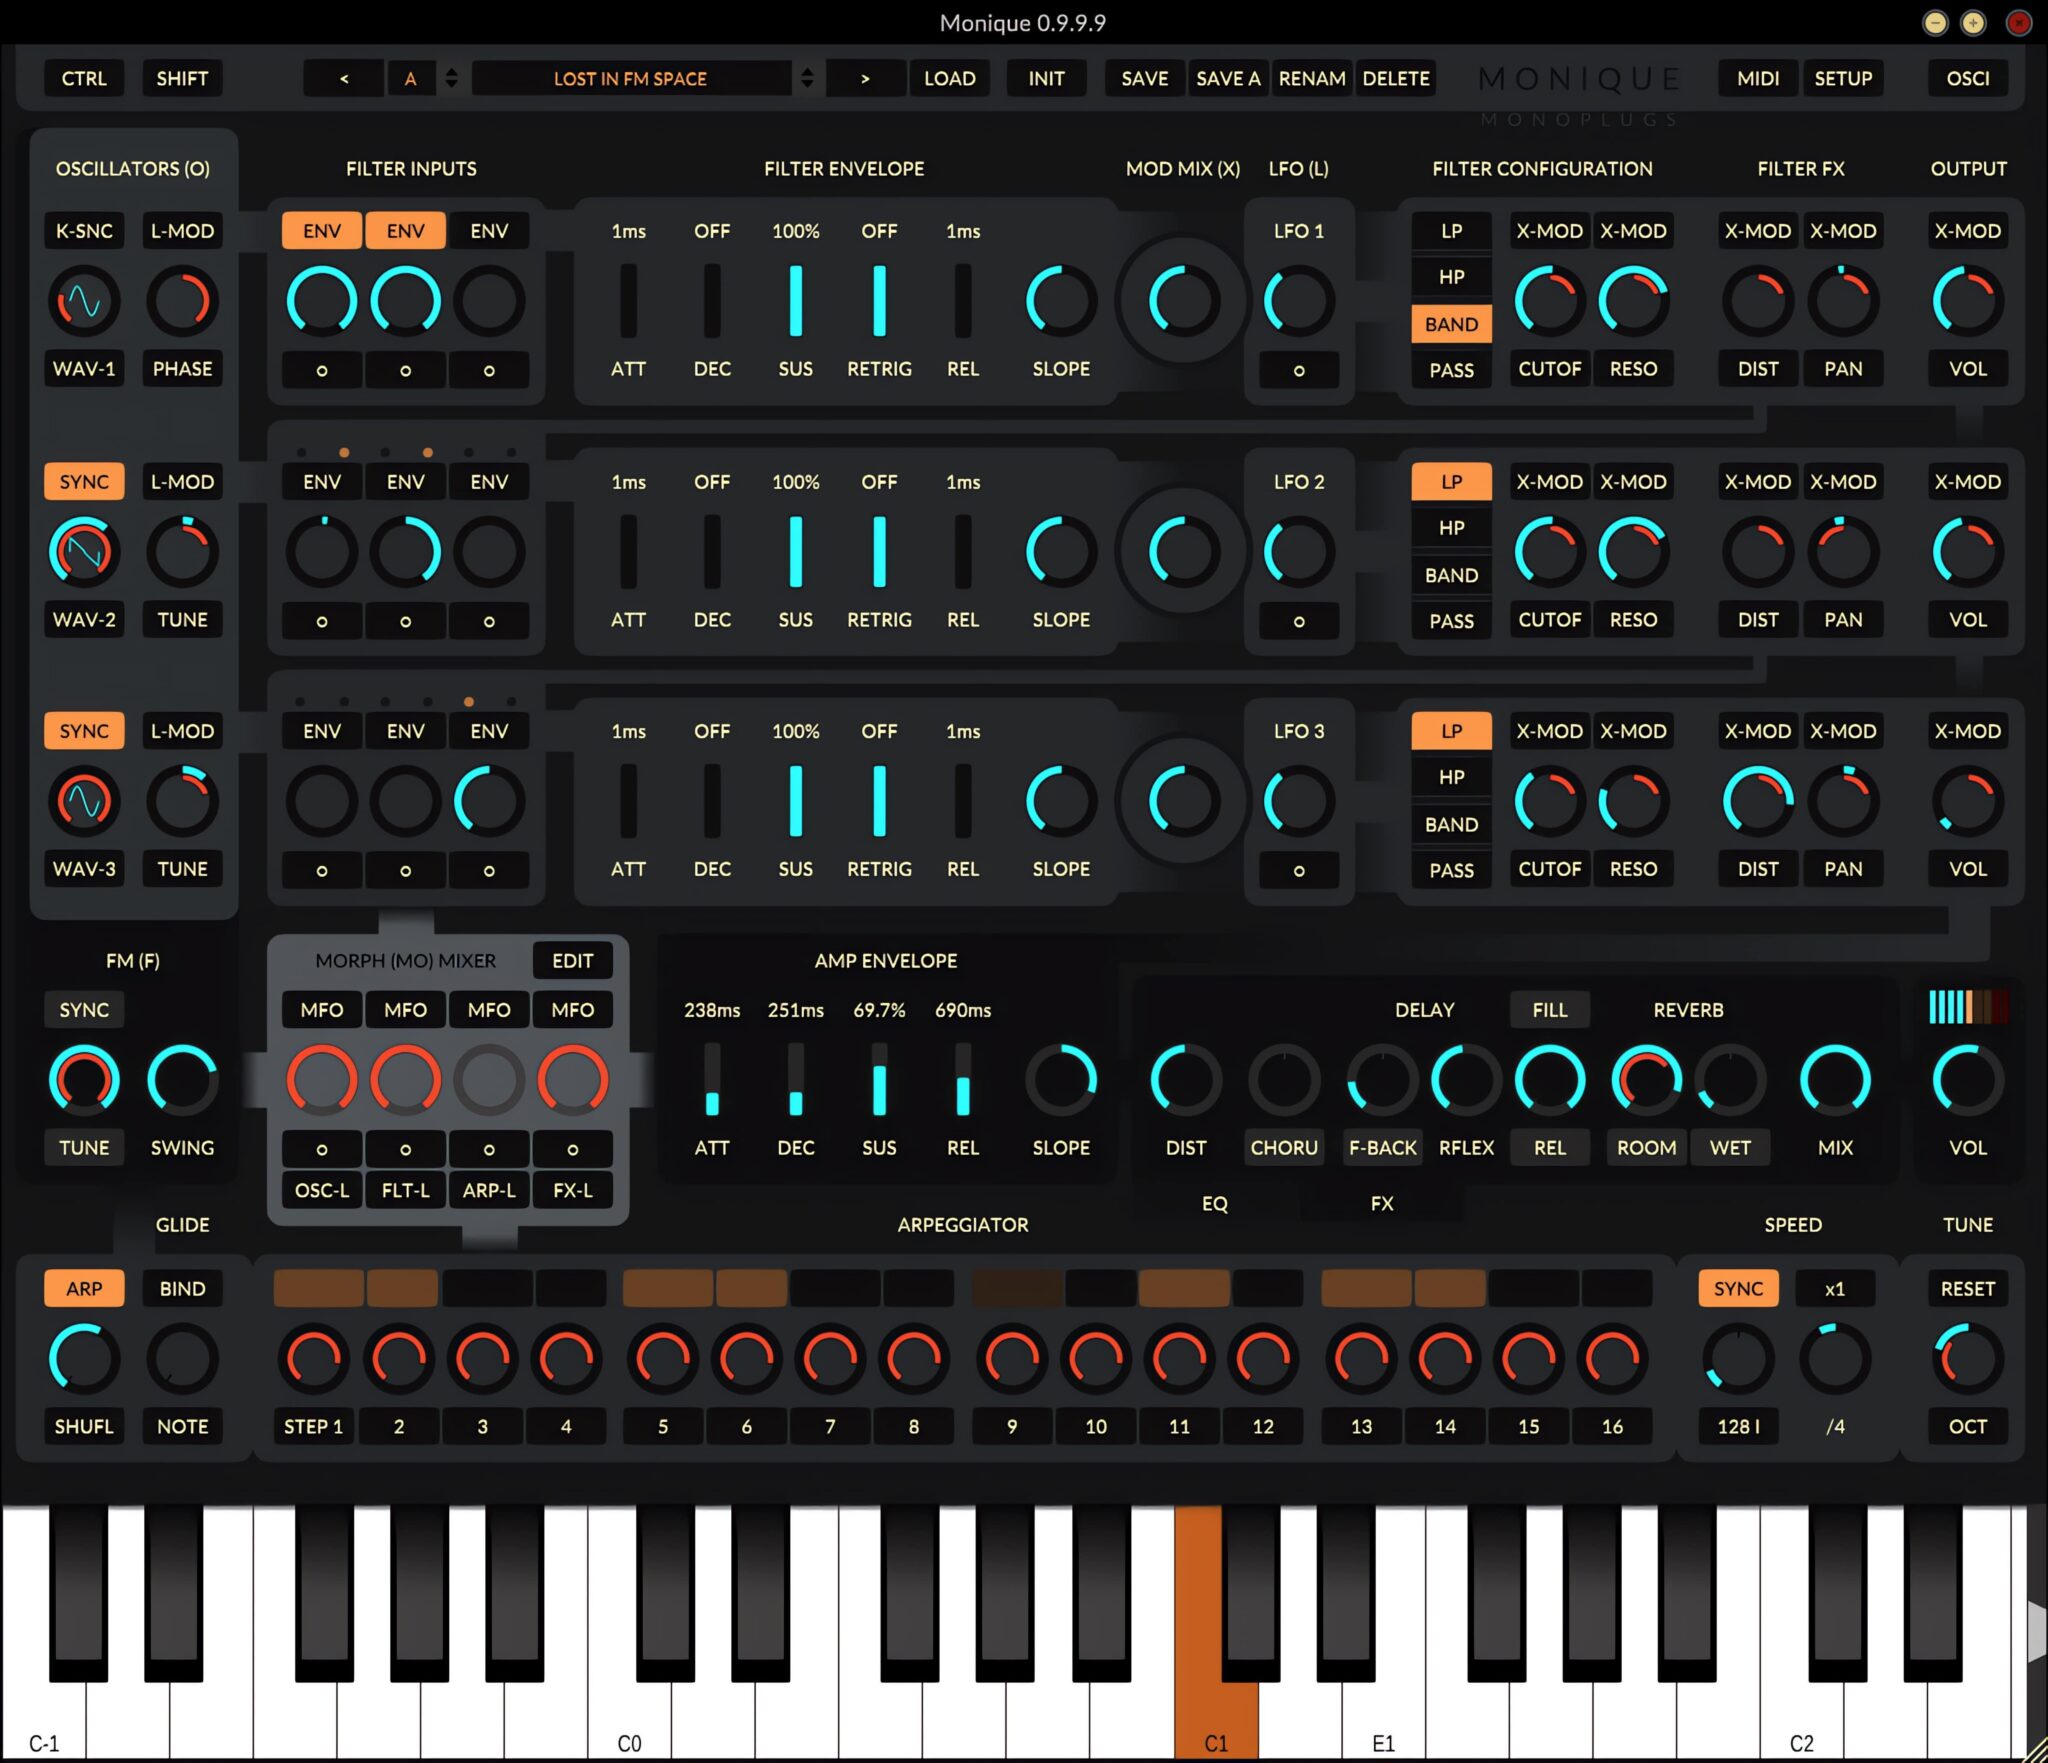Viewport: 2048px width, 1763px height.
Task: Switch to the ARP-L morph tab
Action: (x=489, y=1190)
